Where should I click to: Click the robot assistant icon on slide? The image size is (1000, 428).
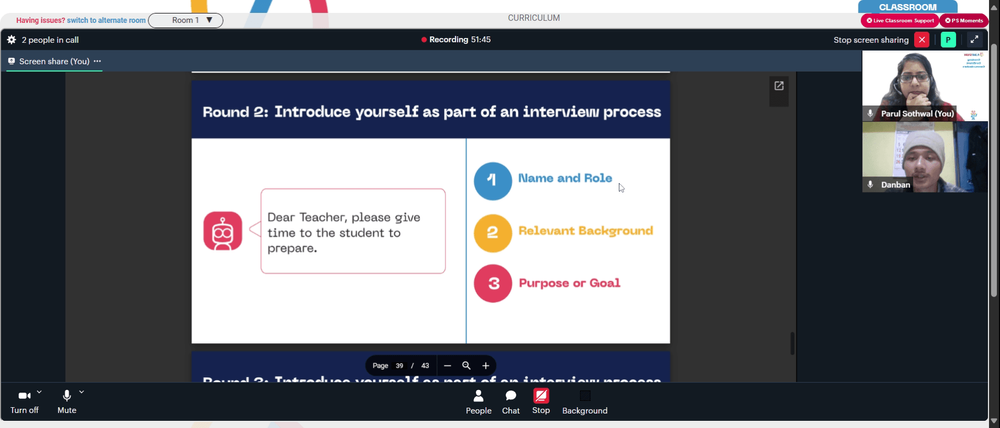(223, 231)
